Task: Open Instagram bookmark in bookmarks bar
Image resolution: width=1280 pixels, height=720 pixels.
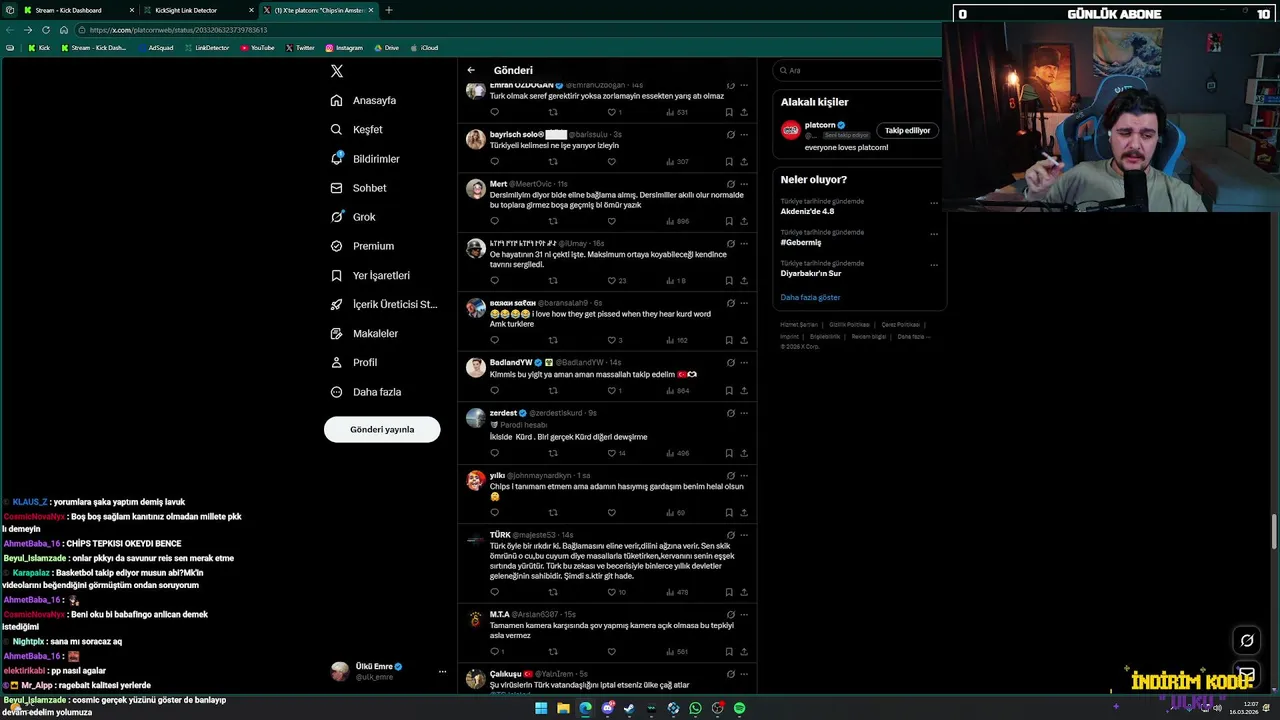Action: [x=344, y=48]
